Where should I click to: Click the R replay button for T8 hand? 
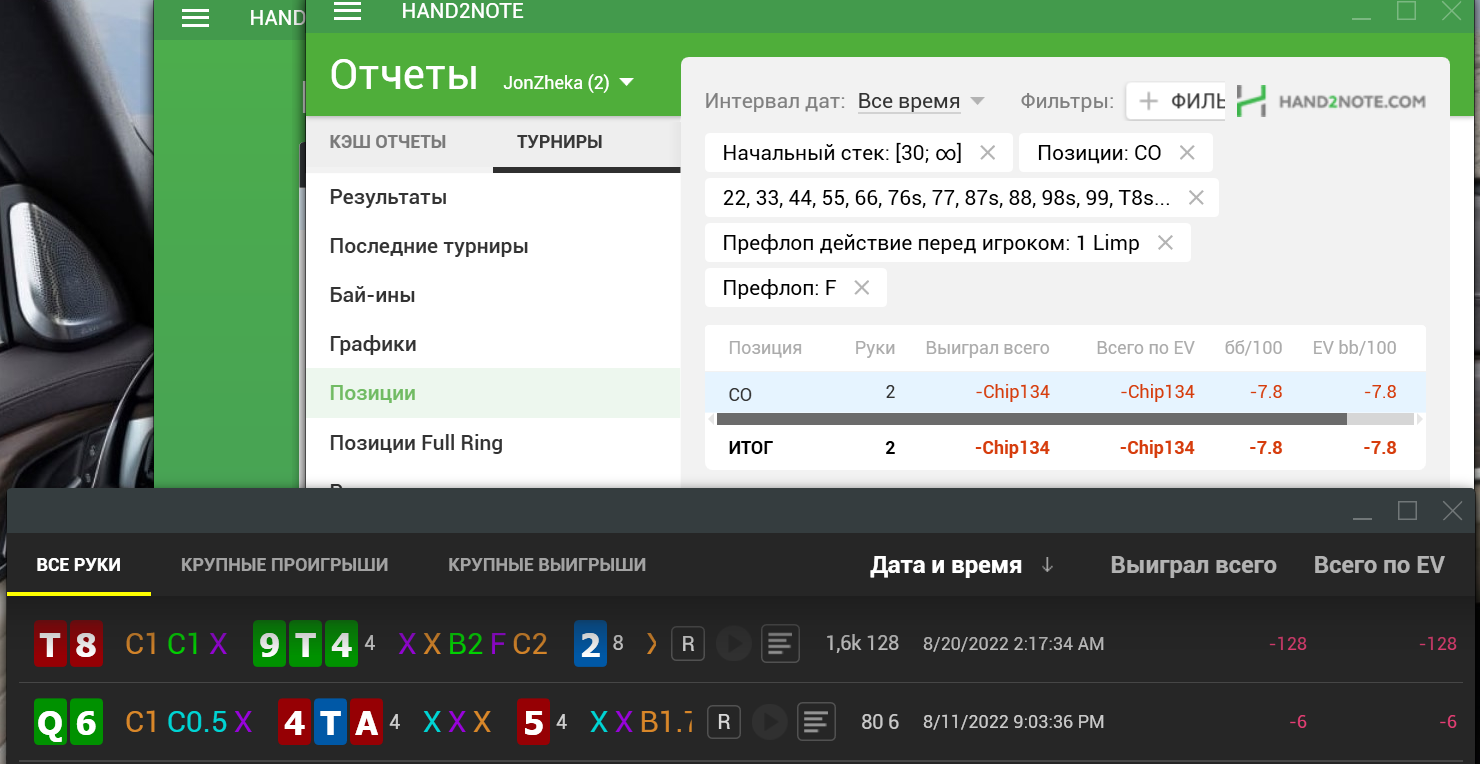688,644
